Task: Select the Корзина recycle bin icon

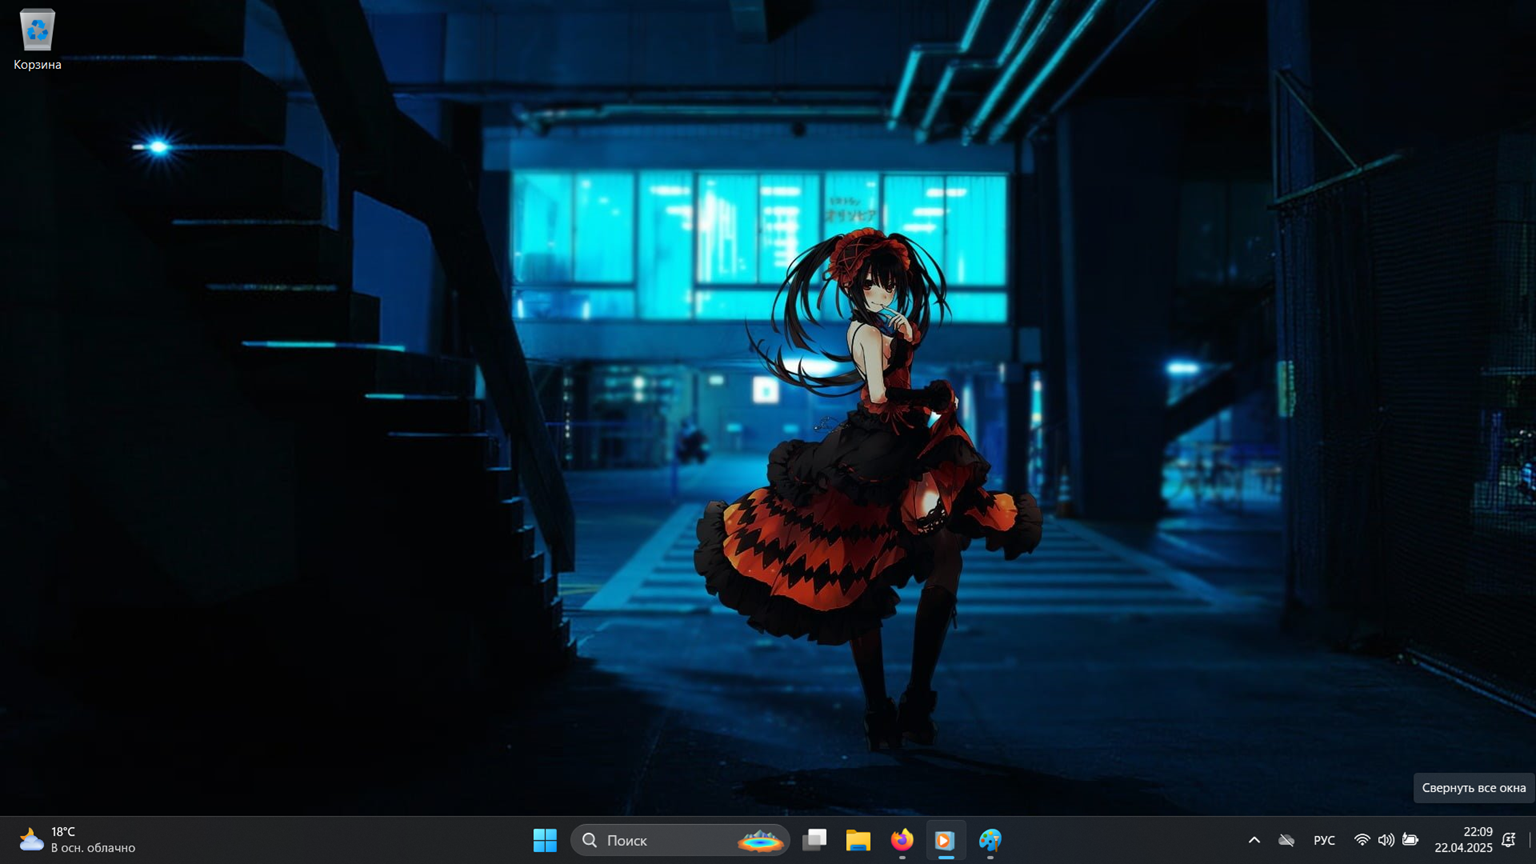Action: (x=37, y=40)
